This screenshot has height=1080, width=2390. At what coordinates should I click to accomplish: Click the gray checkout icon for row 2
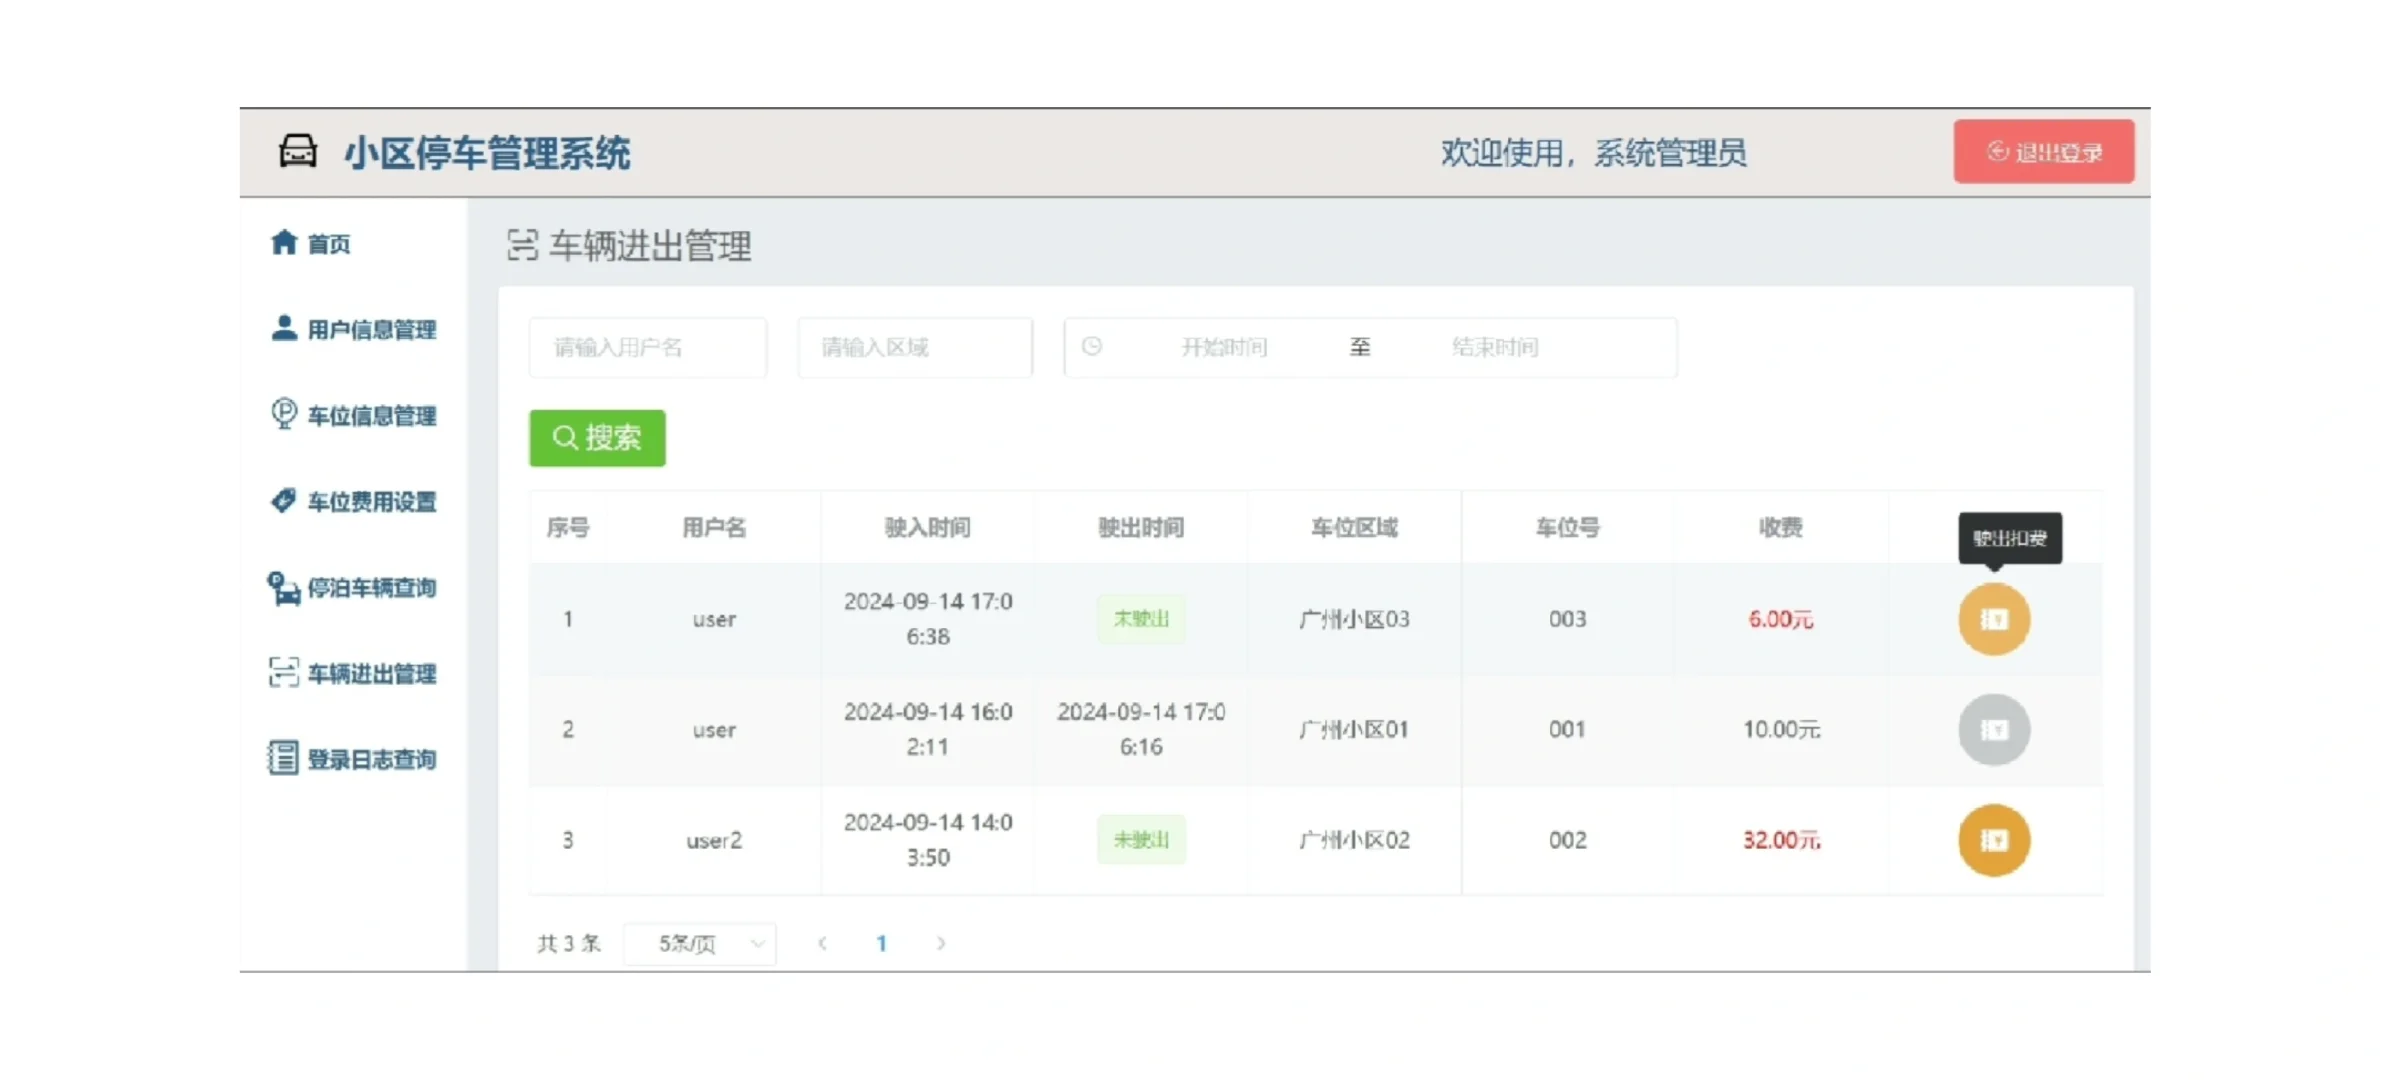pyautogui.click(x=1993, y=730)
